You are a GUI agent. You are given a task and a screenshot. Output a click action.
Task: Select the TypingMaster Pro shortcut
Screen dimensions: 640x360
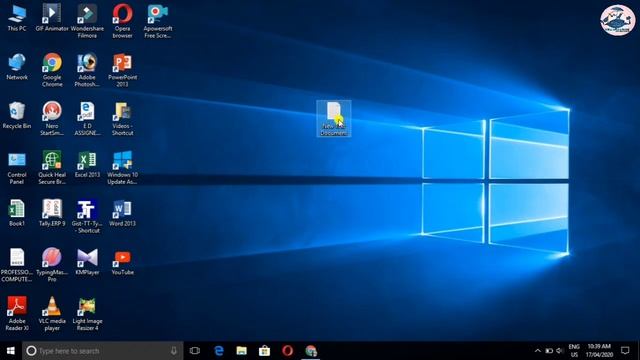point(52,265)
